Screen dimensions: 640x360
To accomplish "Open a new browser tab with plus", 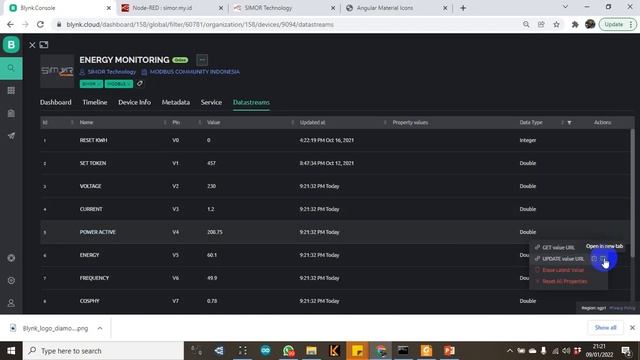I will click(463, 8).
